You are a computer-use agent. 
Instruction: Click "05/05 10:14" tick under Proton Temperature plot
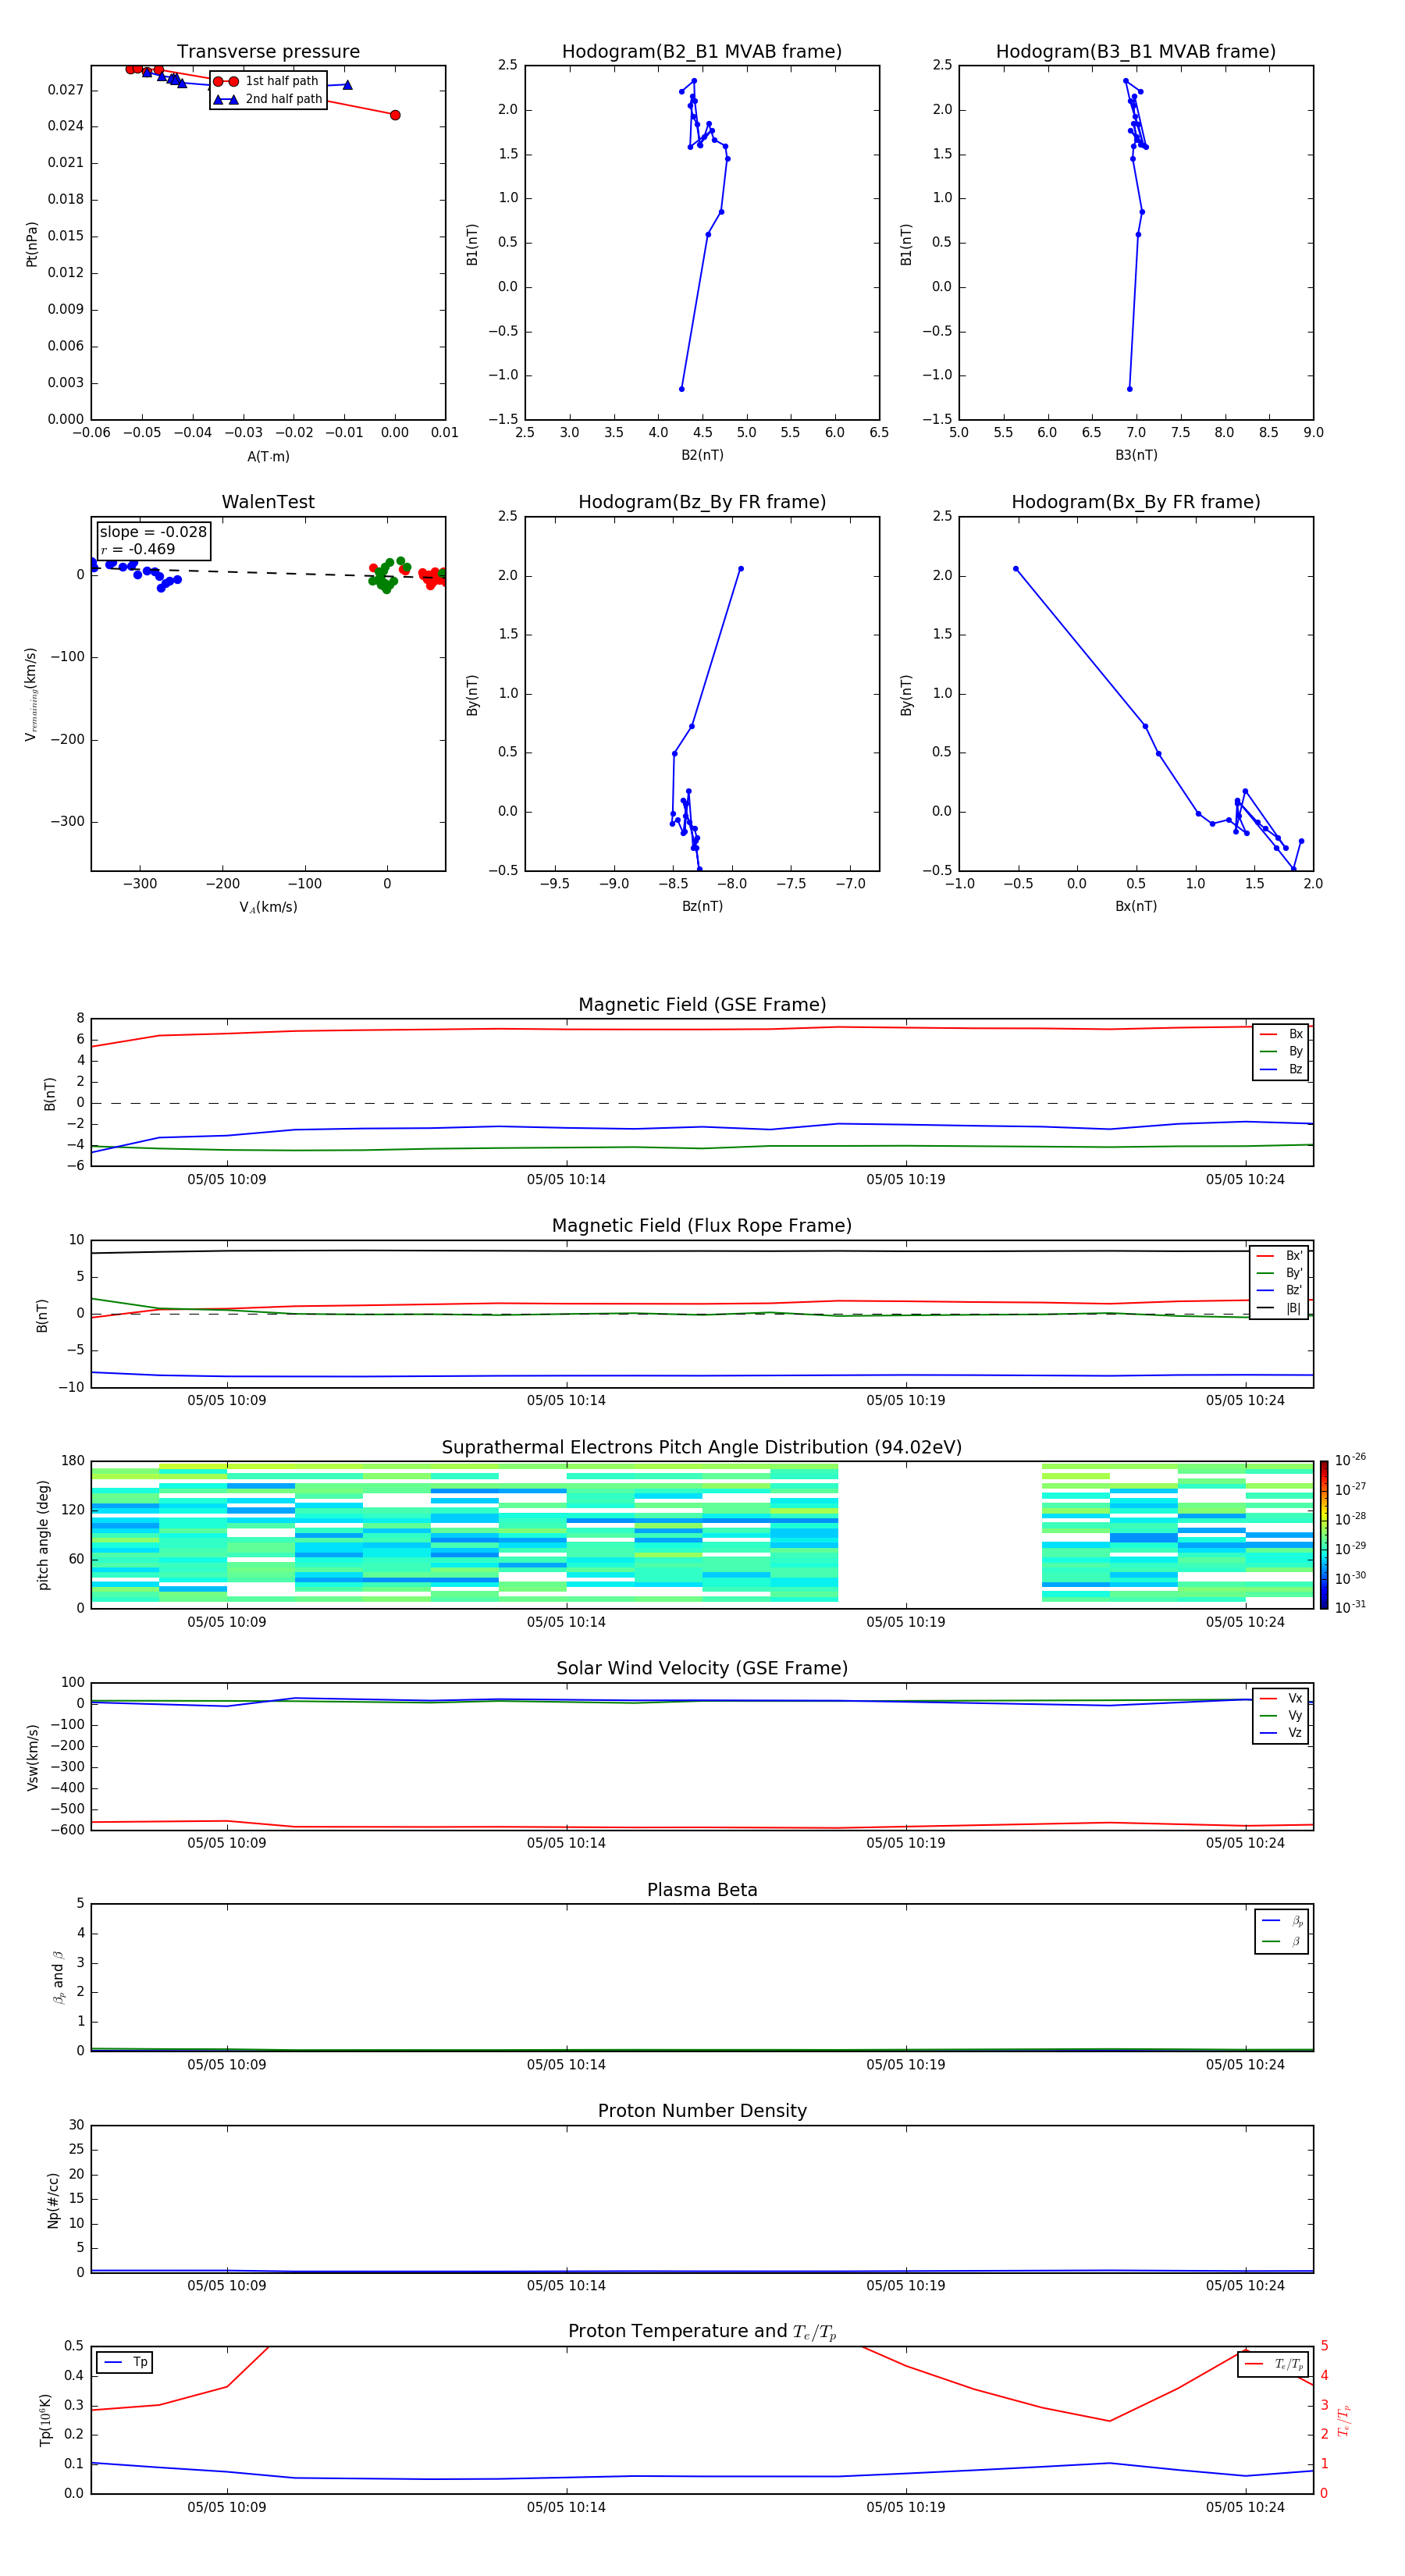(566, 2507)
